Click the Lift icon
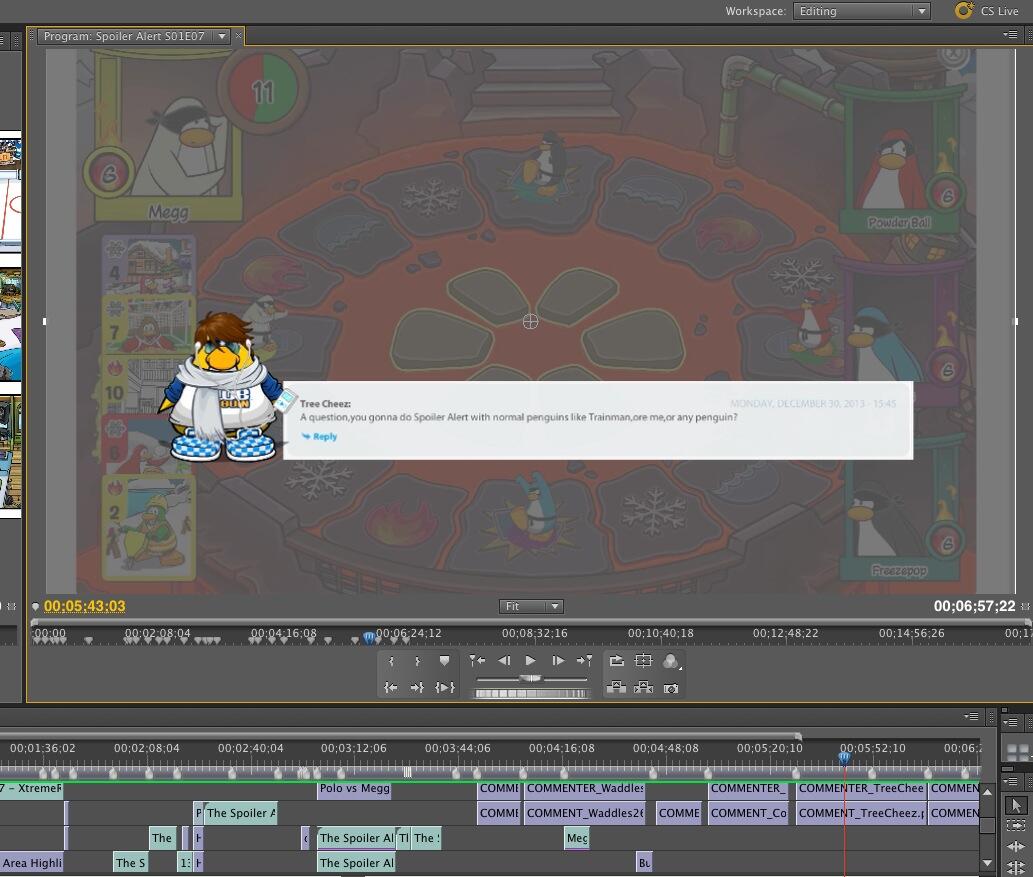Screen dimensions: 1033x877 pos(617,688)
